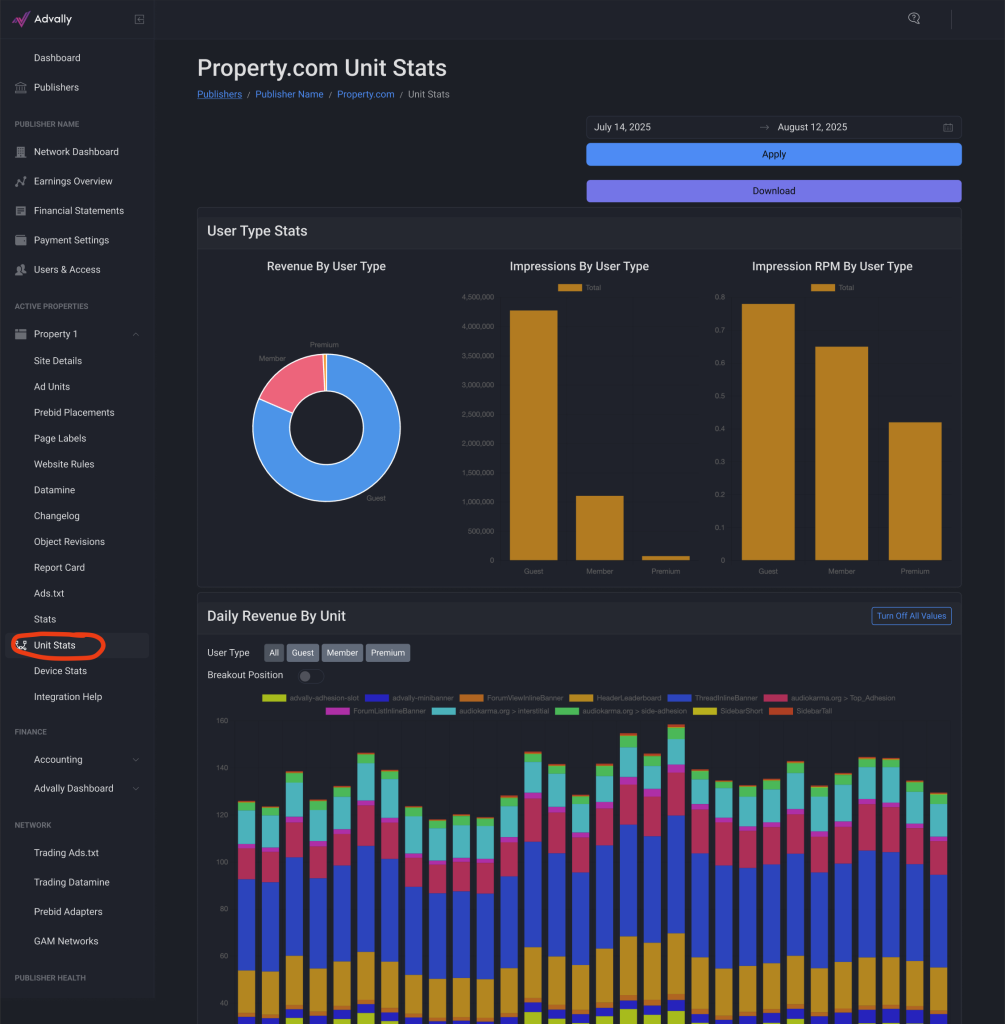Click the Unit Stats node icon
Screen dimensions: 1005x1024
coord(21,645)
